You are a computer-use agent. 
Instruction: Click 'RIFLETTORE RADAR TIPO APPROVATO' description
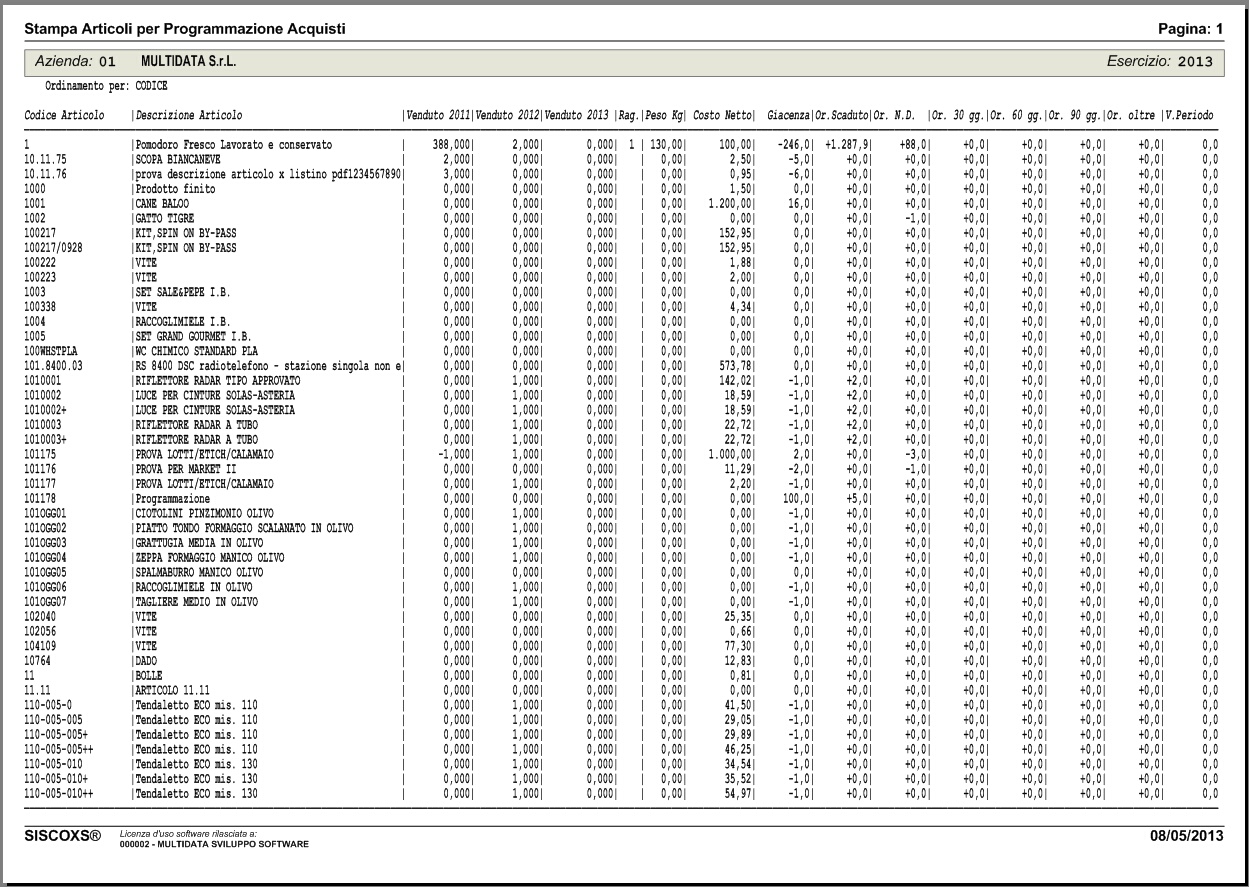pos(216,381)
